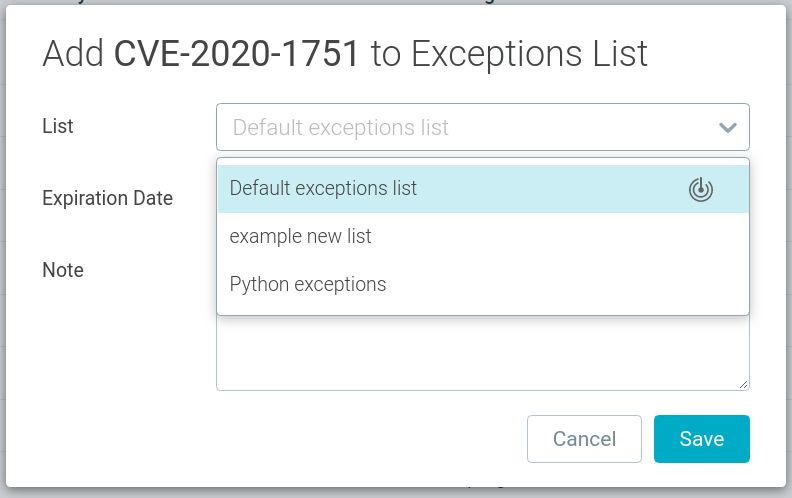The height and width of the screenshot is (498, 792).
Task: Open the List combo box field
Action: click(483, 127)
